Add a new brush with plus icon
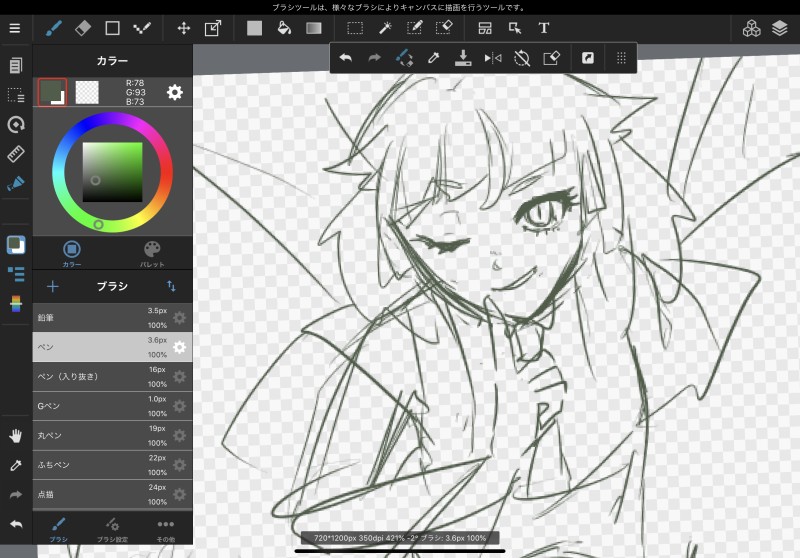The width and height of the screenshot is (800, 558). click(53, 286)
